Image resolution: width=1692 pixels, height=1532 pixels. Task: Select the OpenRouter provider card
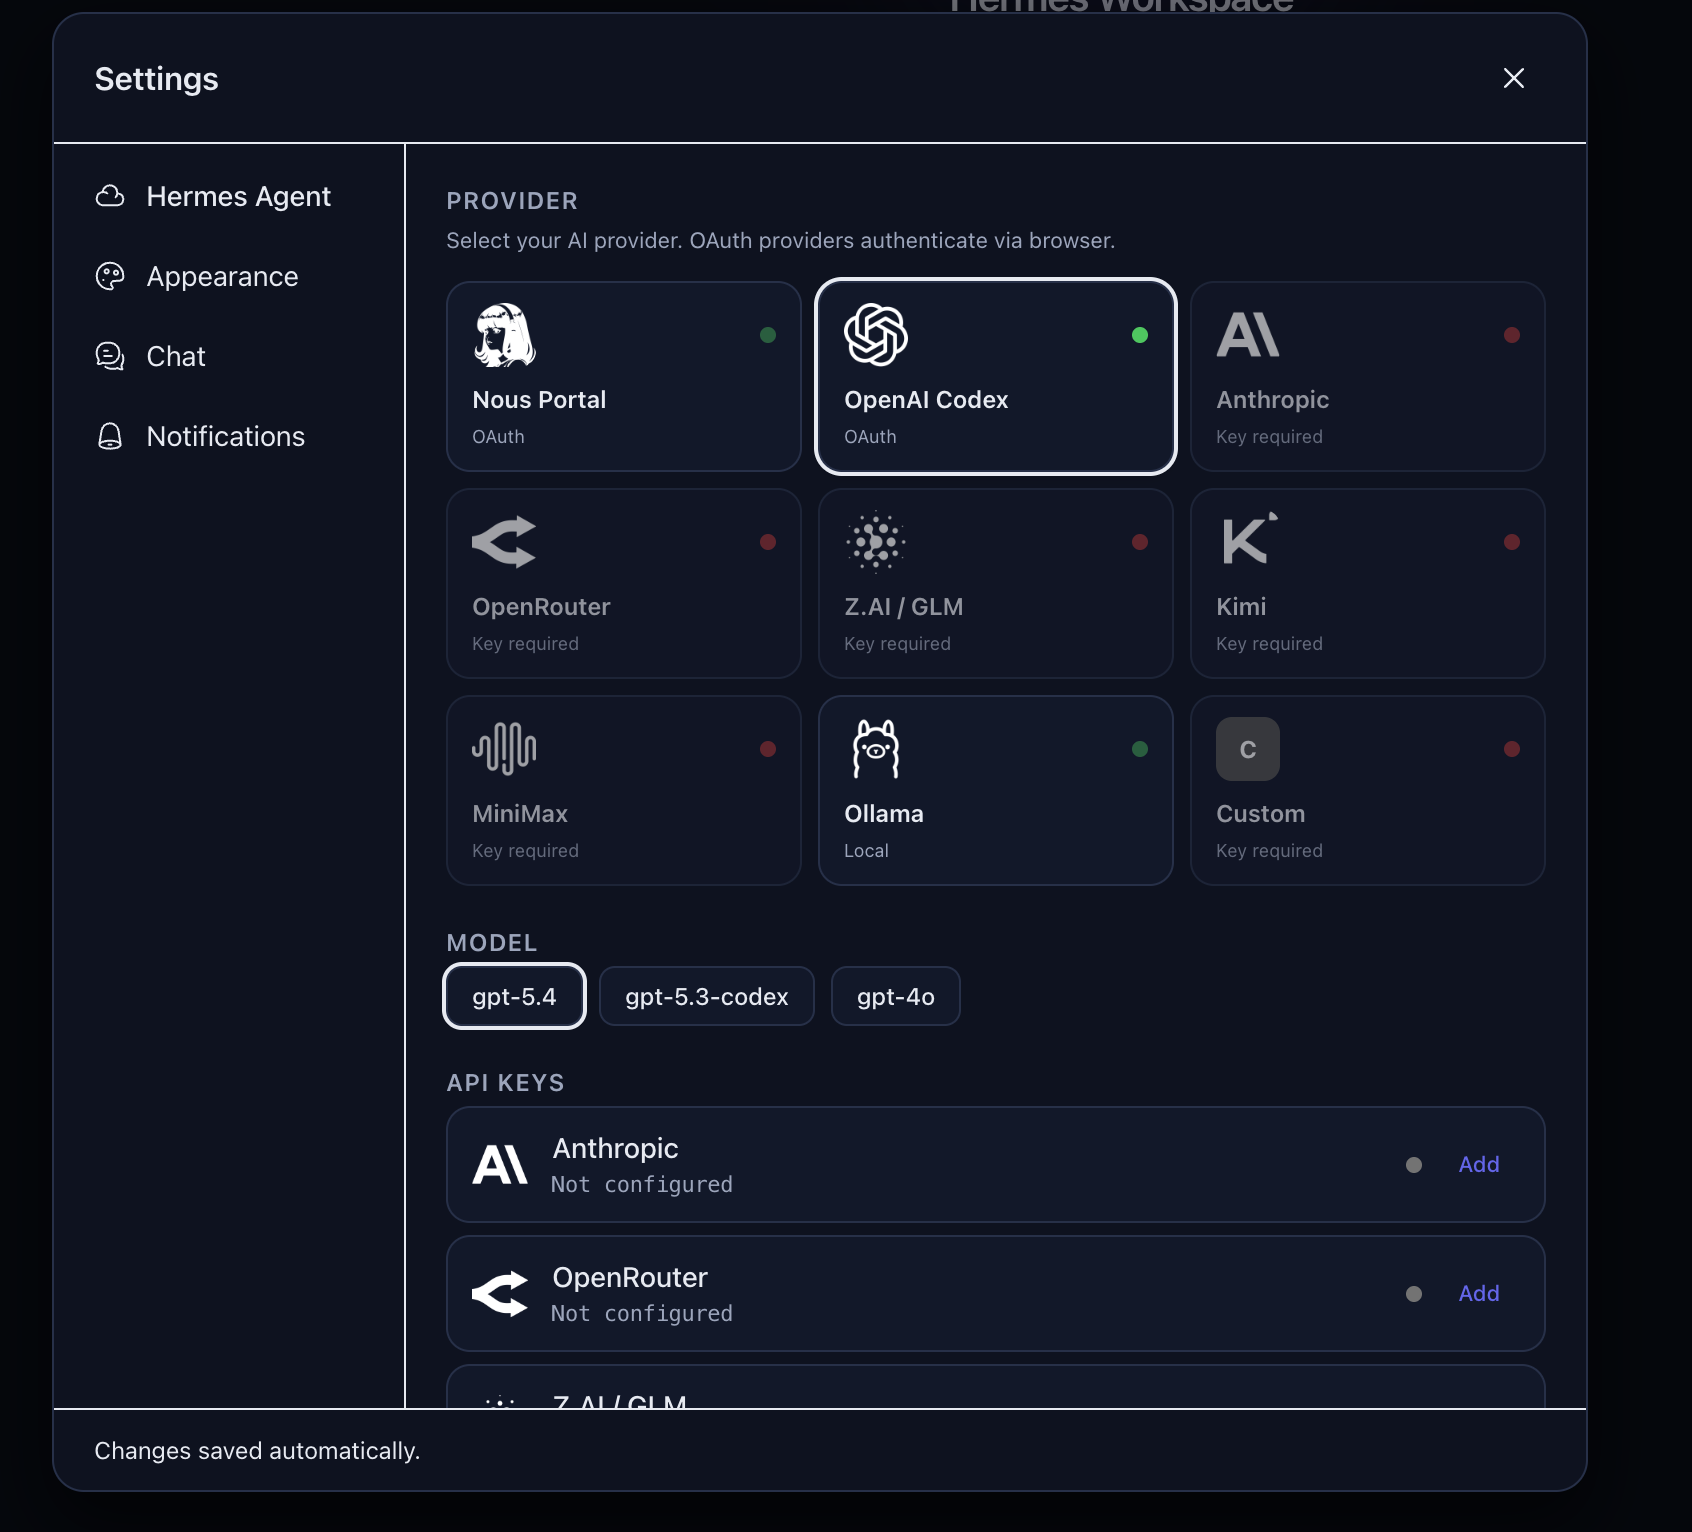point(624,583)
